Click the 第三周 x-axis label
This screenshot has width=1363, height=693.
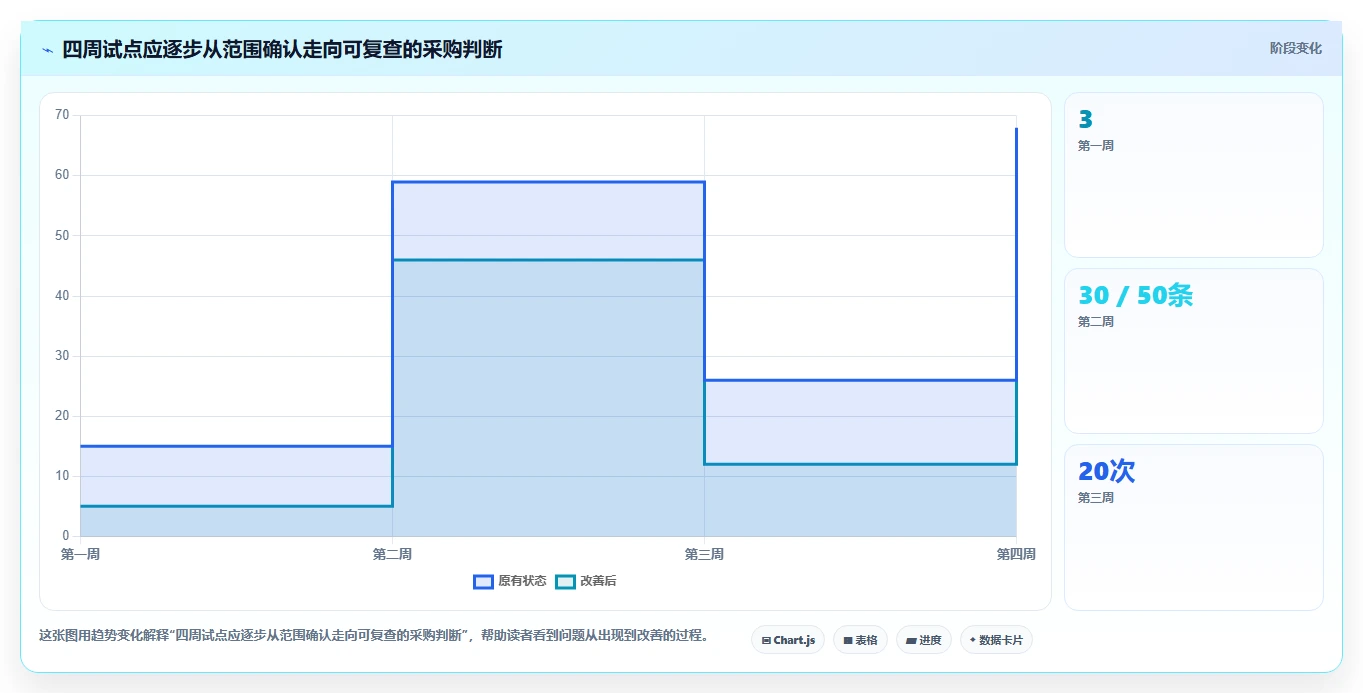[x=704, y=554]
